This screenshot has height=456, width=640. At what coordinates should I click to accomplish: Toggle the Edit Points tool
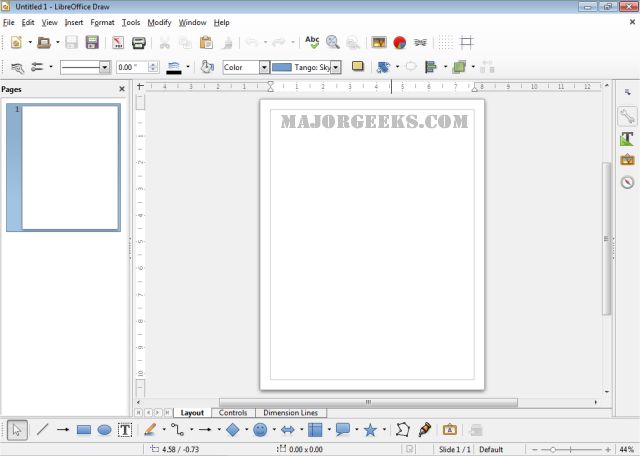(x=403, y=429)
